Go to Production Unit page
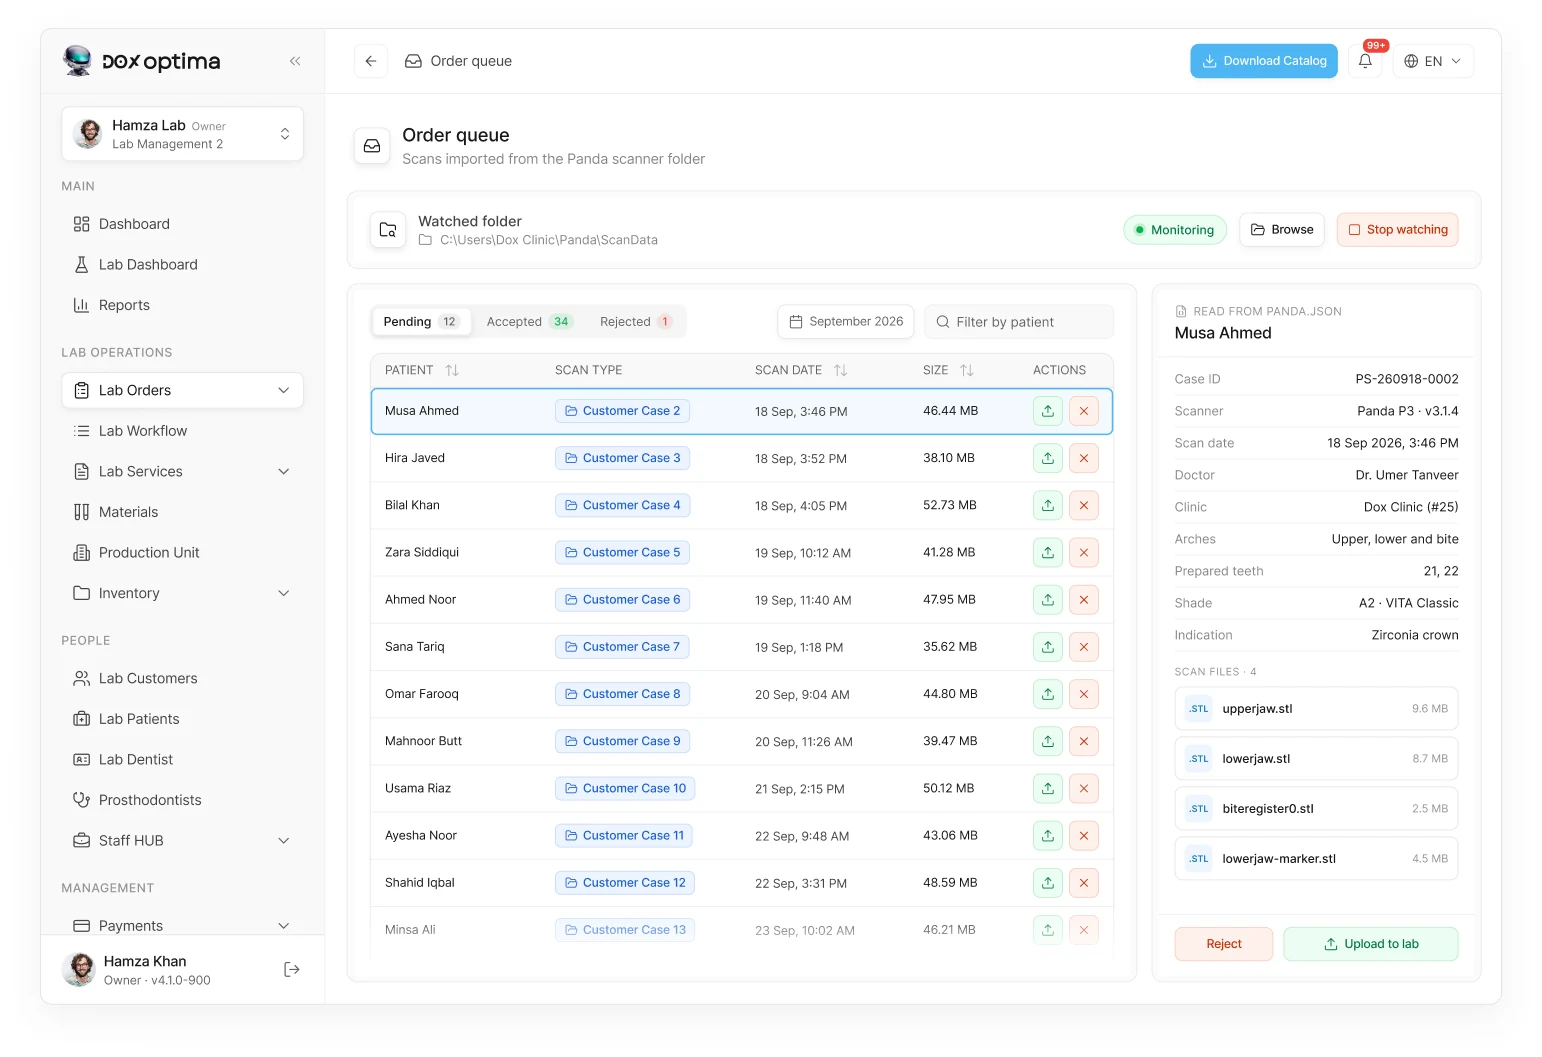Image resolution: width=1542 pixels, height=1057 pixels. (x=182, y=553)
